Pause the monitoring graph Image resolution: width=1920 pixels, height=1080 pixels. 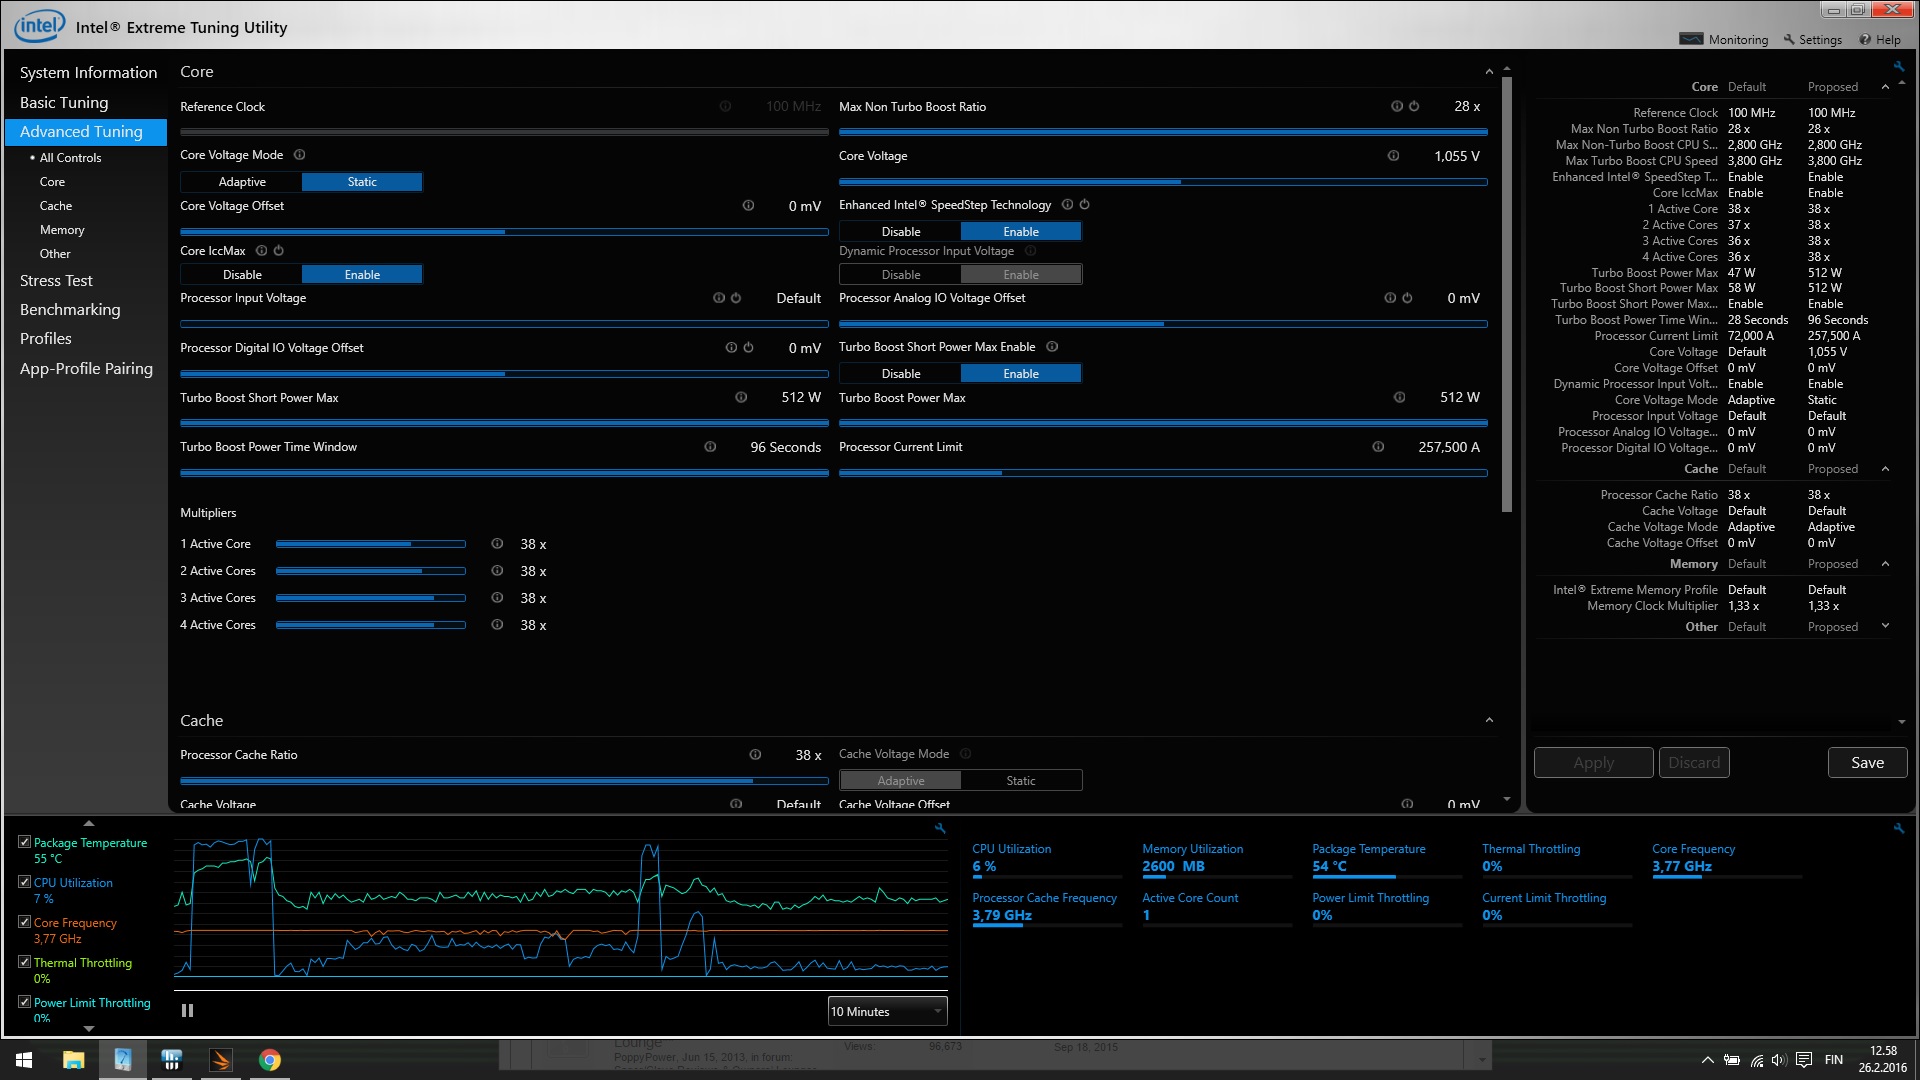[187, 1011]
